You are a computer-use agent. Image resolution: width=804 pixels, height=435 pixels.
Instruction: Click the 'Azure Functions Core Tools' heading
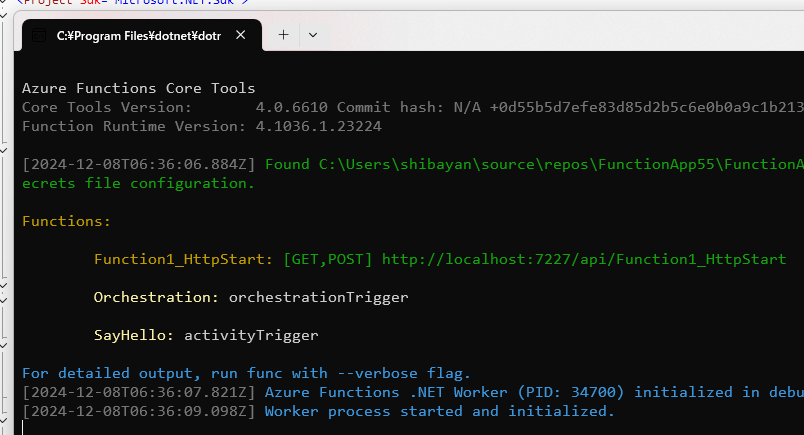click(x=138, y=88)
